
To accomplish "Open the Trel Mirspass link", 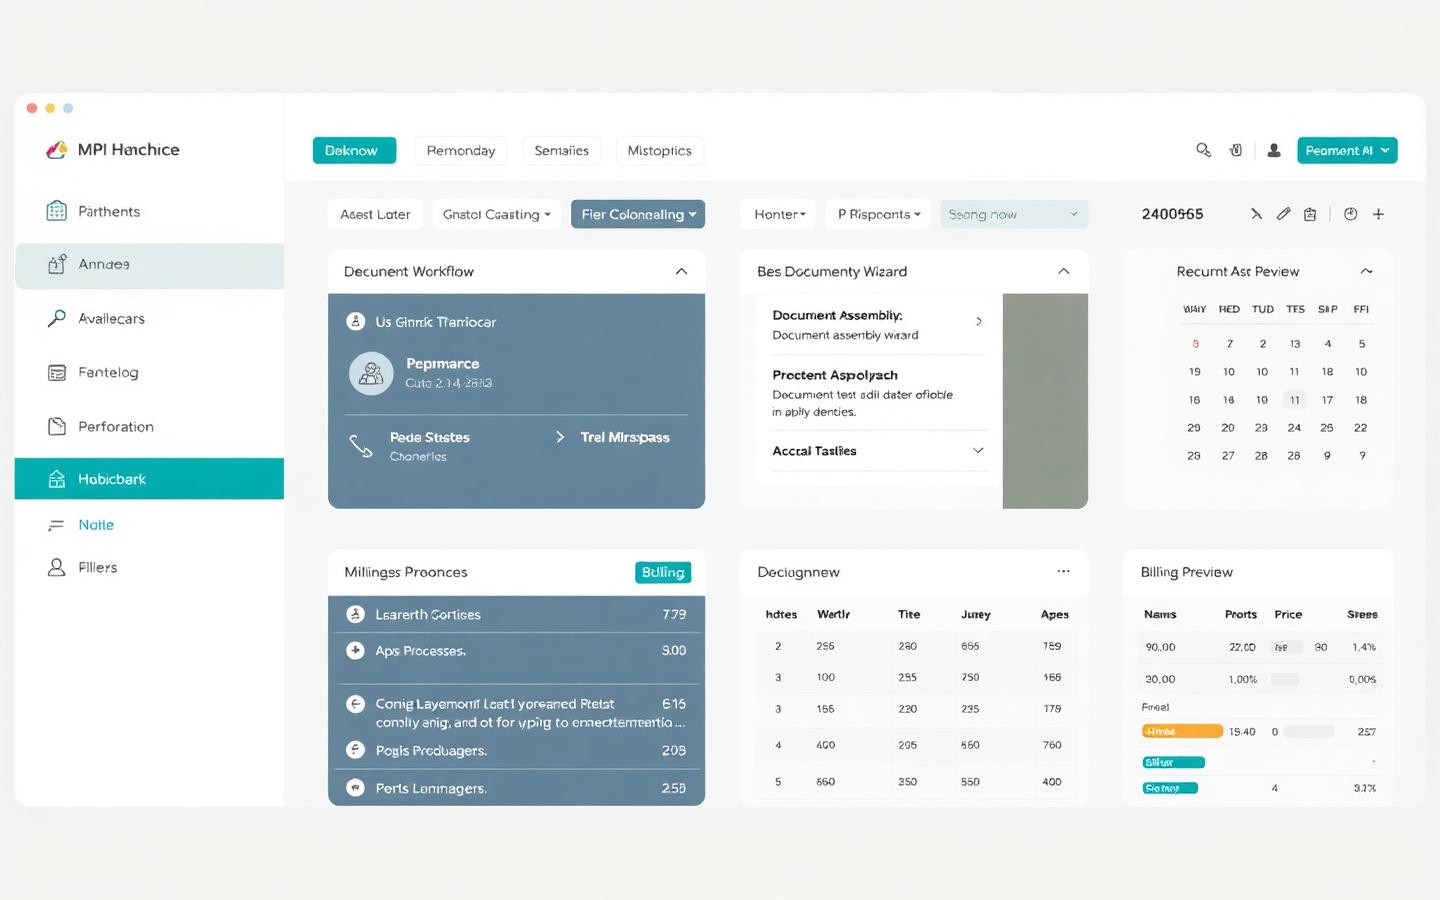I will coord(625,437).
